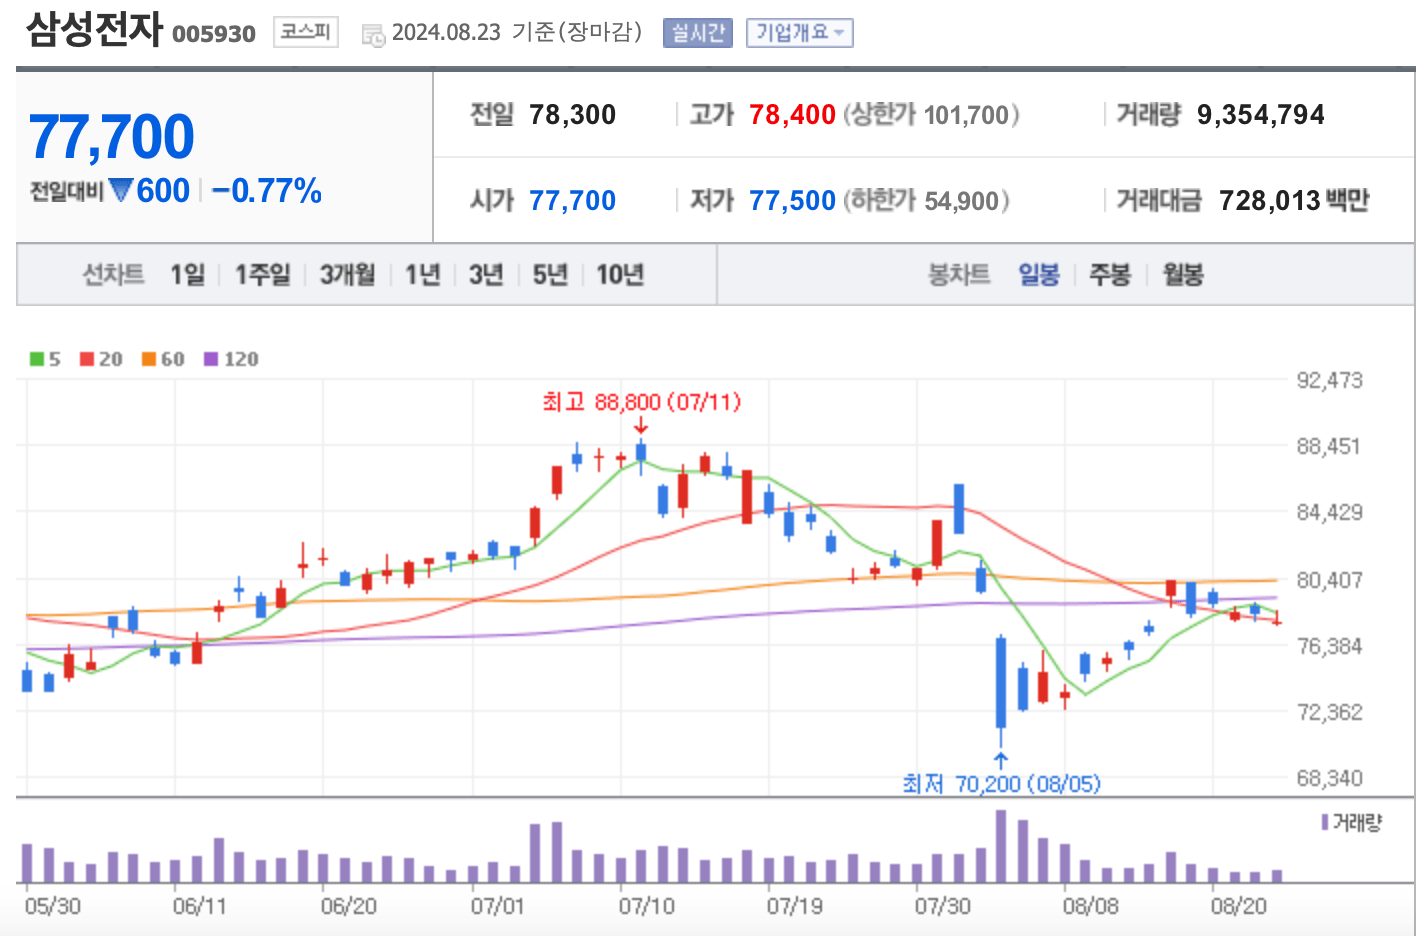The height and width of the screenshot is (936, 1416).
Task: Switch to 월봉 monthly candle chart
Action: click(1183, 274)
